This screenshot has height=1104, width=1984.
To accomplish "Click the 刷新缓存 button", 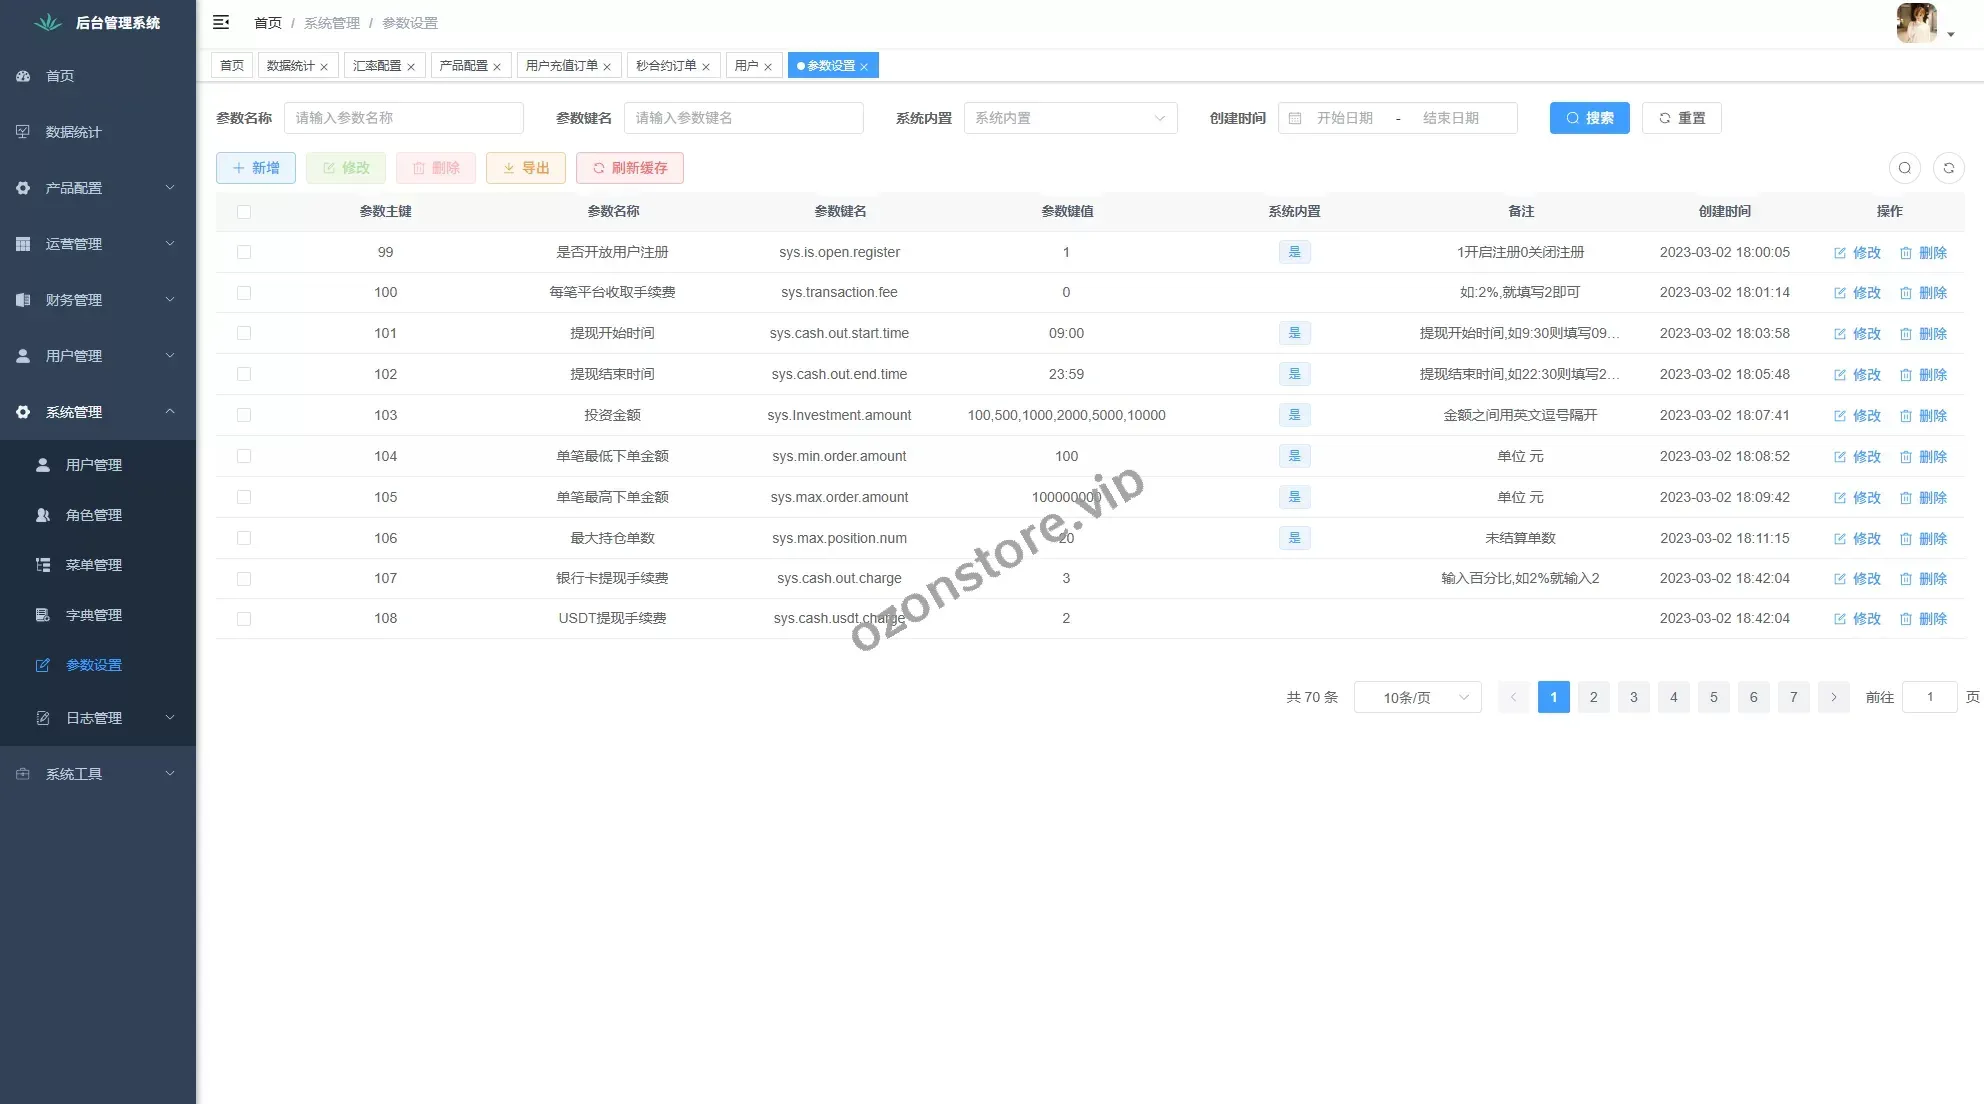I will 629,168.
